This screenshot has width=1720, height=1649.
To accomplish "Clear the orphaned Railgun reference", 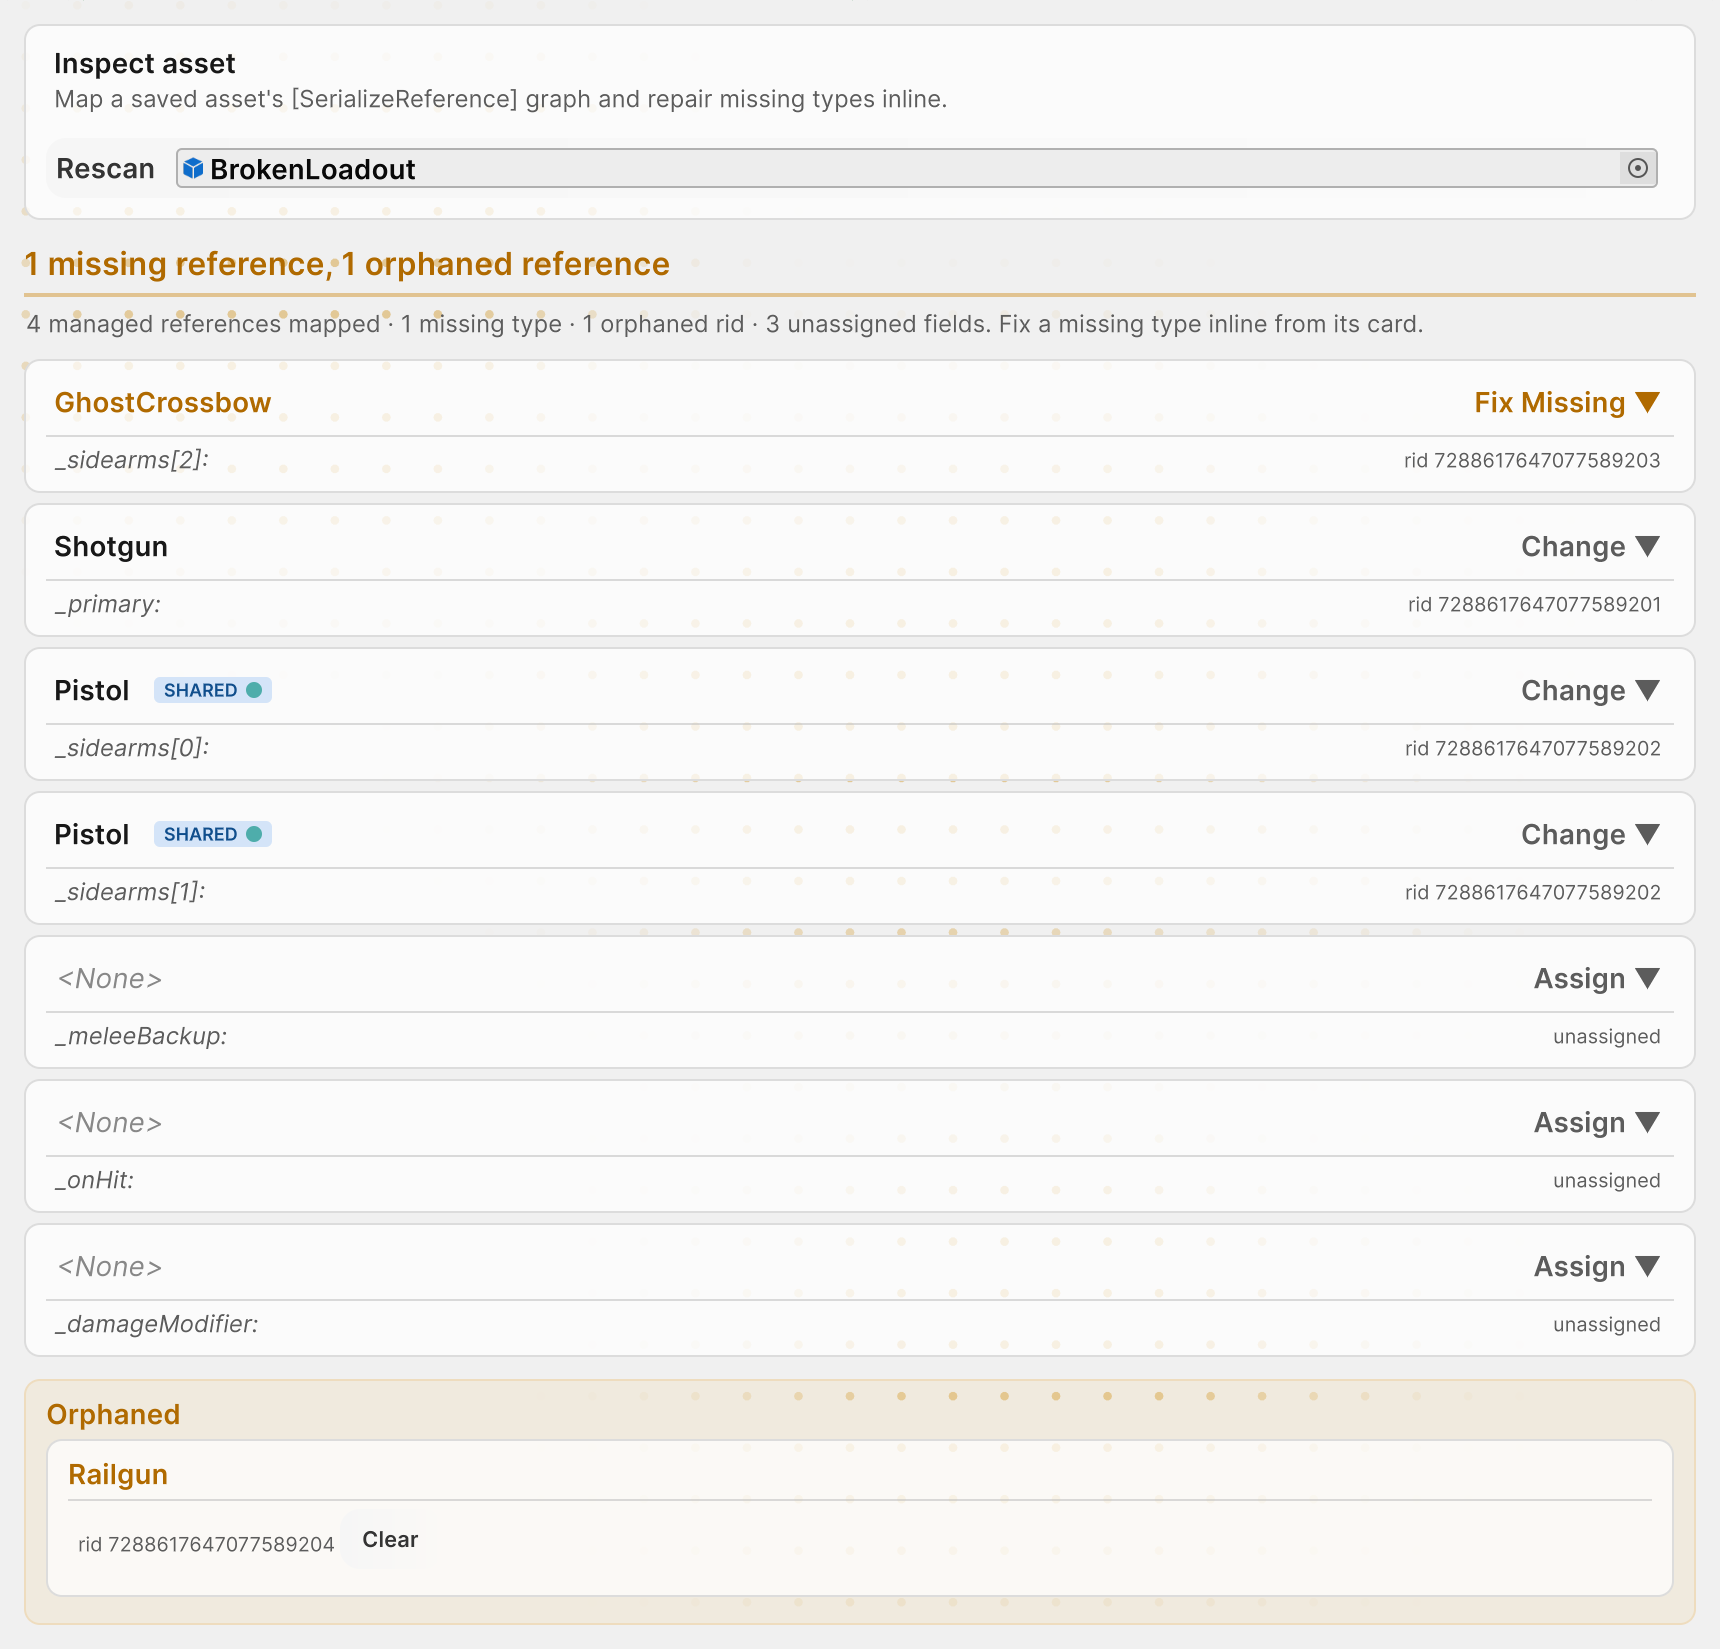I will point(390,1539).
